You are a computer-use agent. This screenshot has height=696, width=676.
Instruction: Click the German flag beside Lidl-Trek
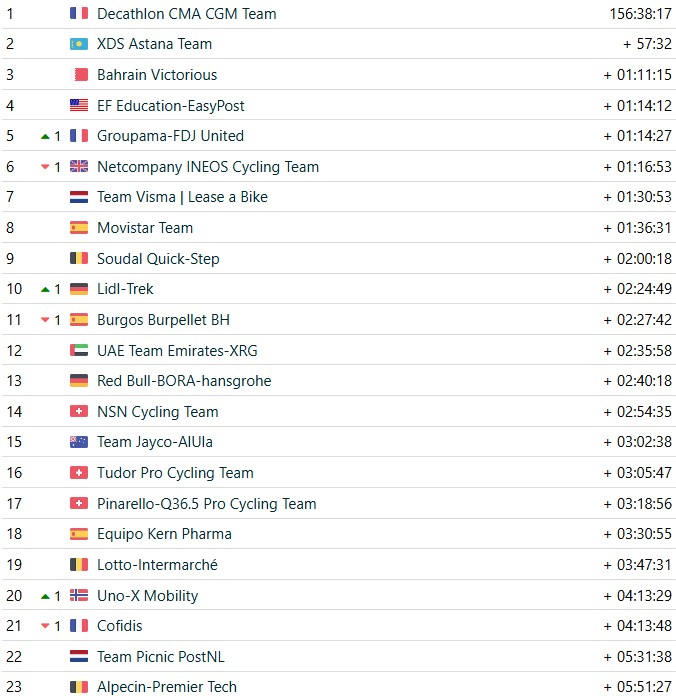(79, 289)
